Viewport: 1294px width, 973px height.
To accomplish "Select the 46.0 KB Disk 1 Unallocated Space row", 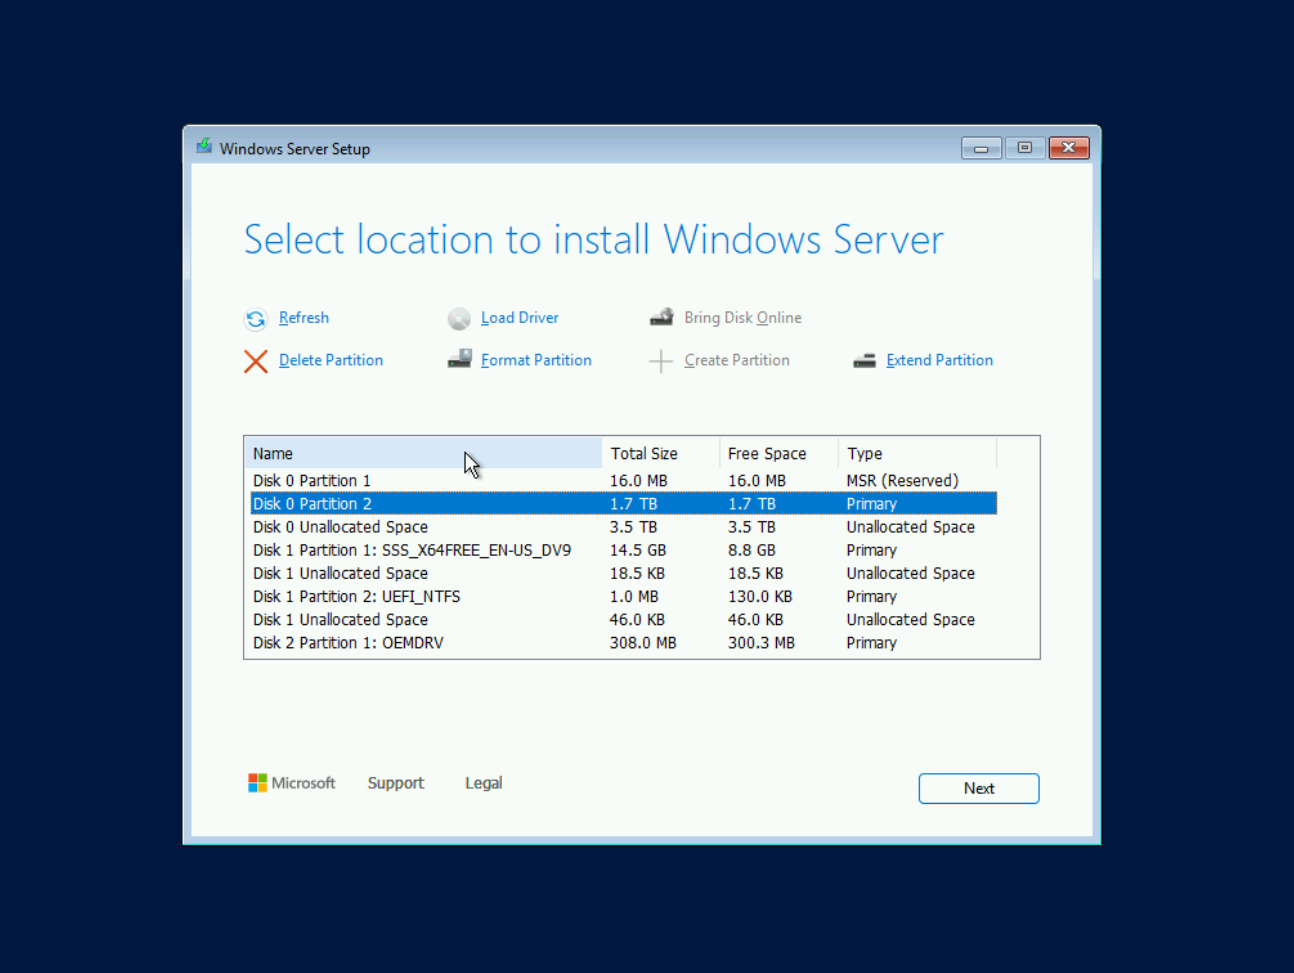I will coord(623,619).
